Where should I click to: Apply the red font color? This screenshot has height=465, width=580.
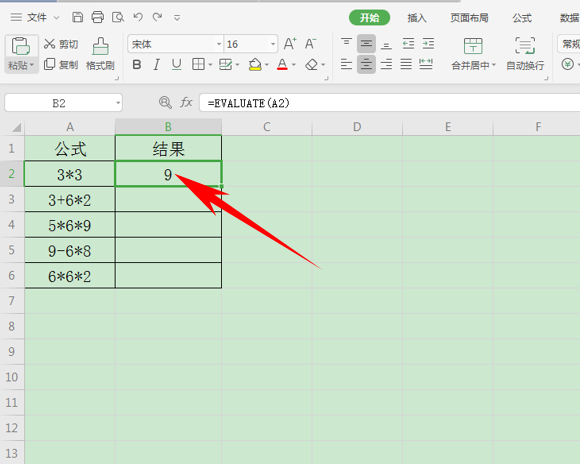click(282, 65)
